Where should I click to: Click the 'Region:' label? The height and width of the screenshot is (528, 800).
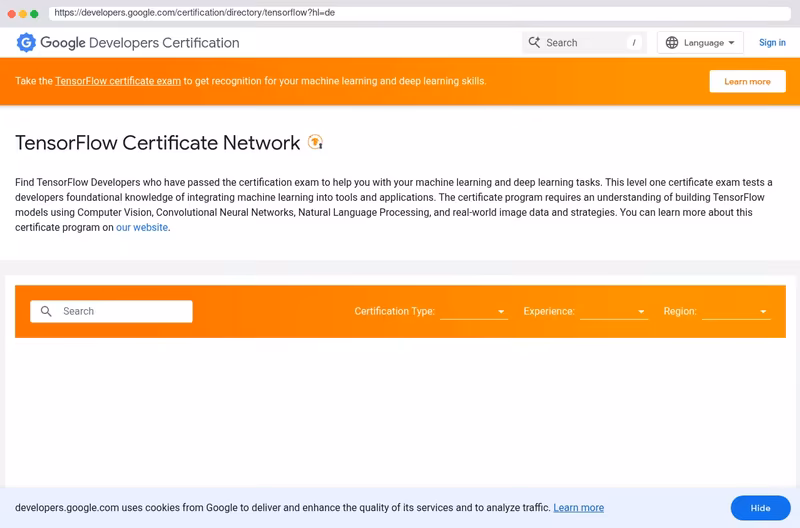[680, 311]
